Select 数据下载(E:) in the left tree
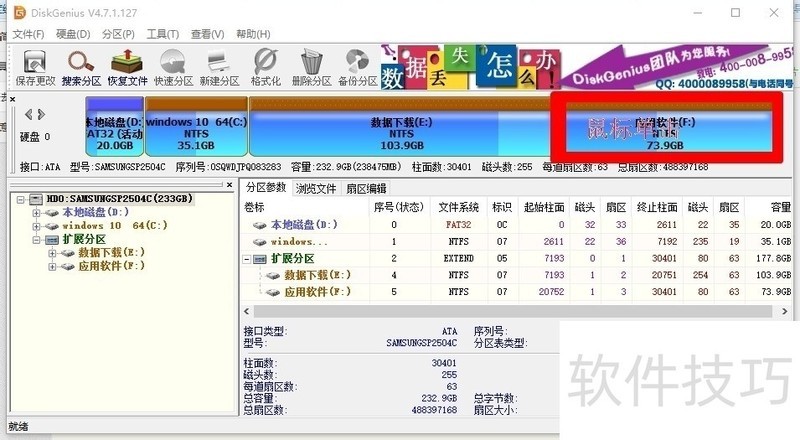 (111, 252)
